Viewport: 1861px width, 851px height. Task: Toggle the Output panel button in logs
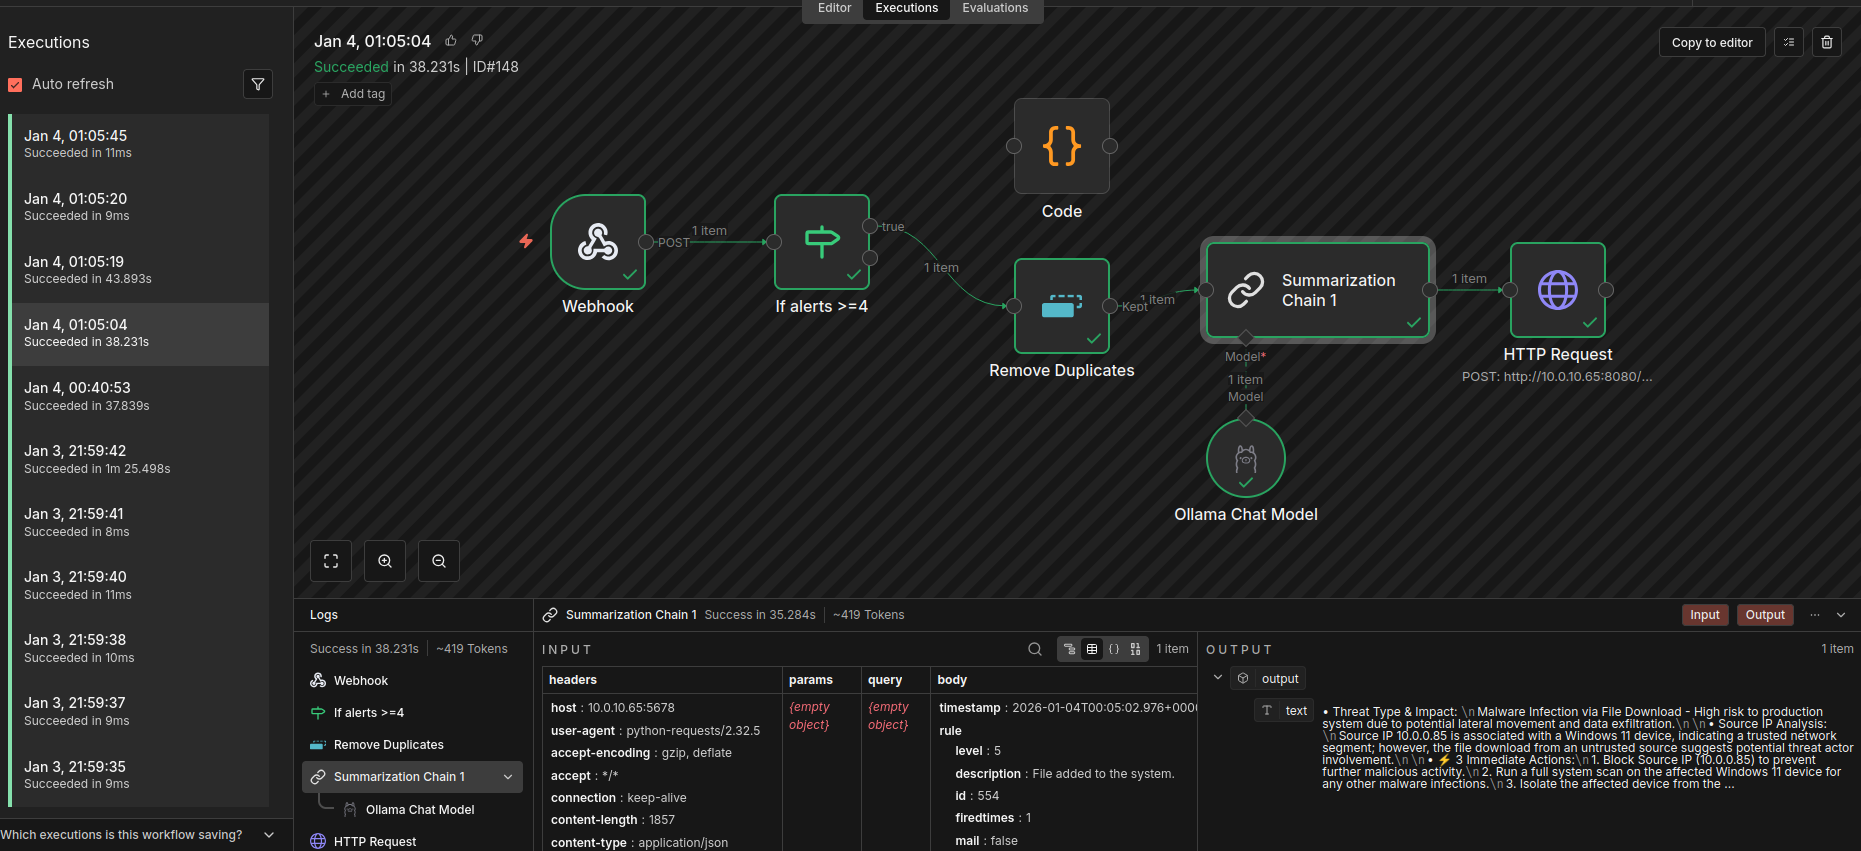click(x=1765, y=615)
